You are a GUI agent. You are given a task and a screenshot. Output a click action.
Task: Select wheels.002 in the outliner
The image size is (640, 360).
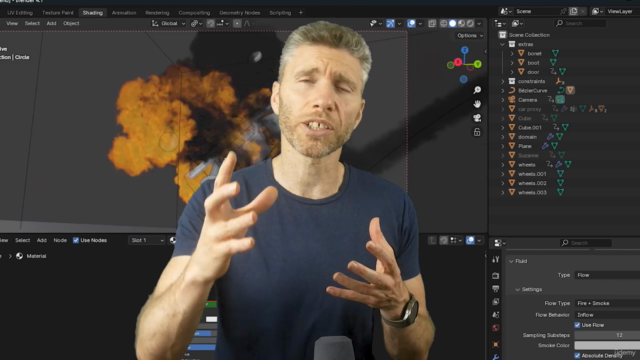[x=532, y=183]
